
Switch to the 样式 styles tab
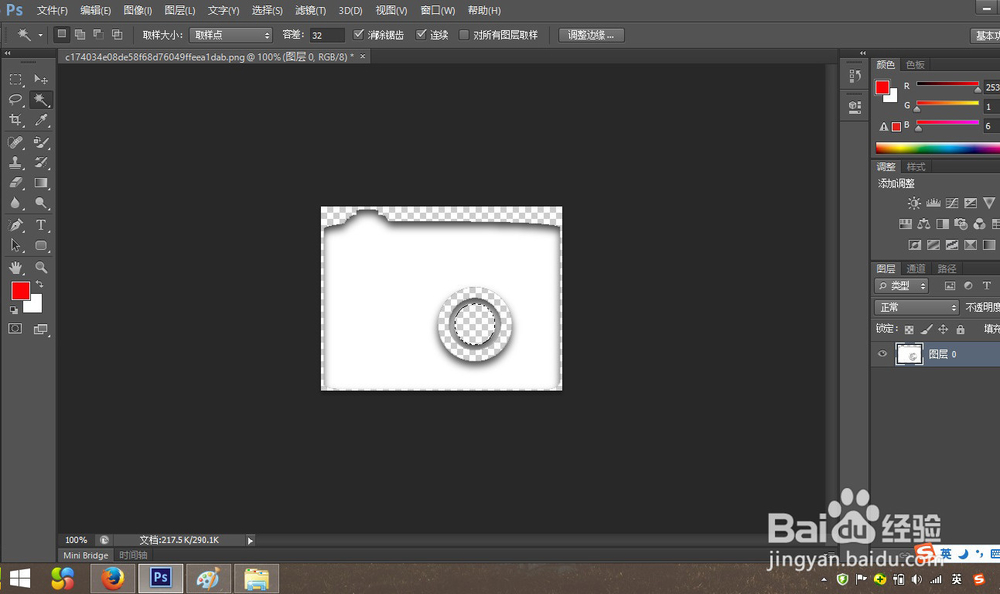point(916,167)
